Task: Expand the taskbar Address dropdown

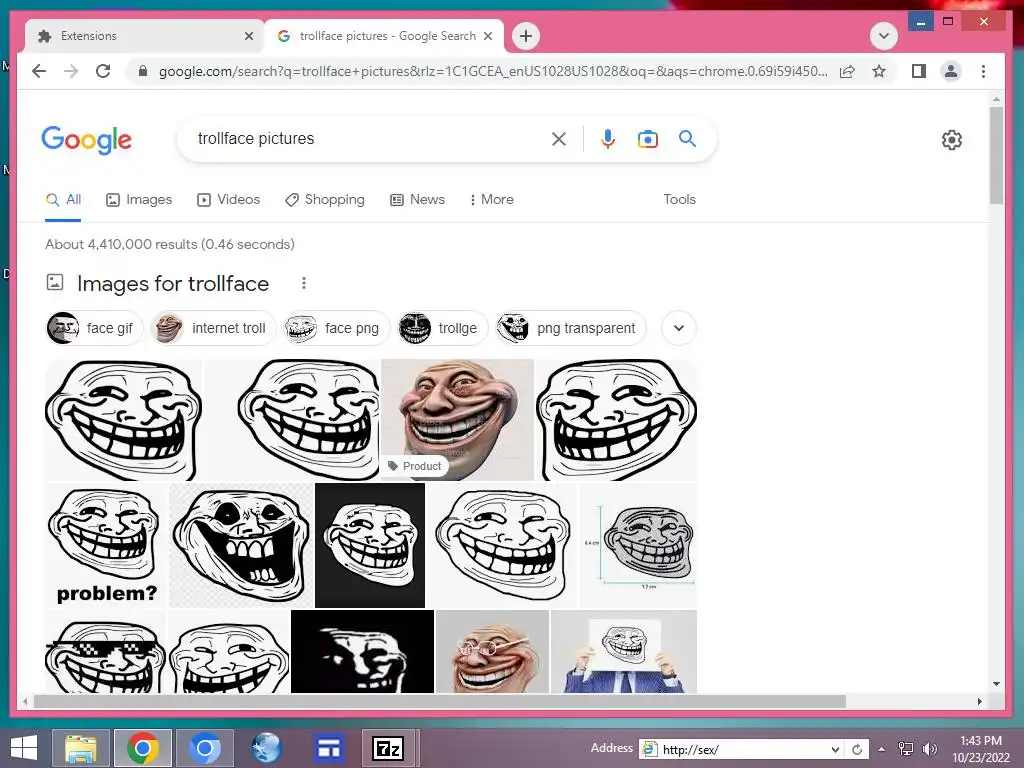Action: [835, 750]
